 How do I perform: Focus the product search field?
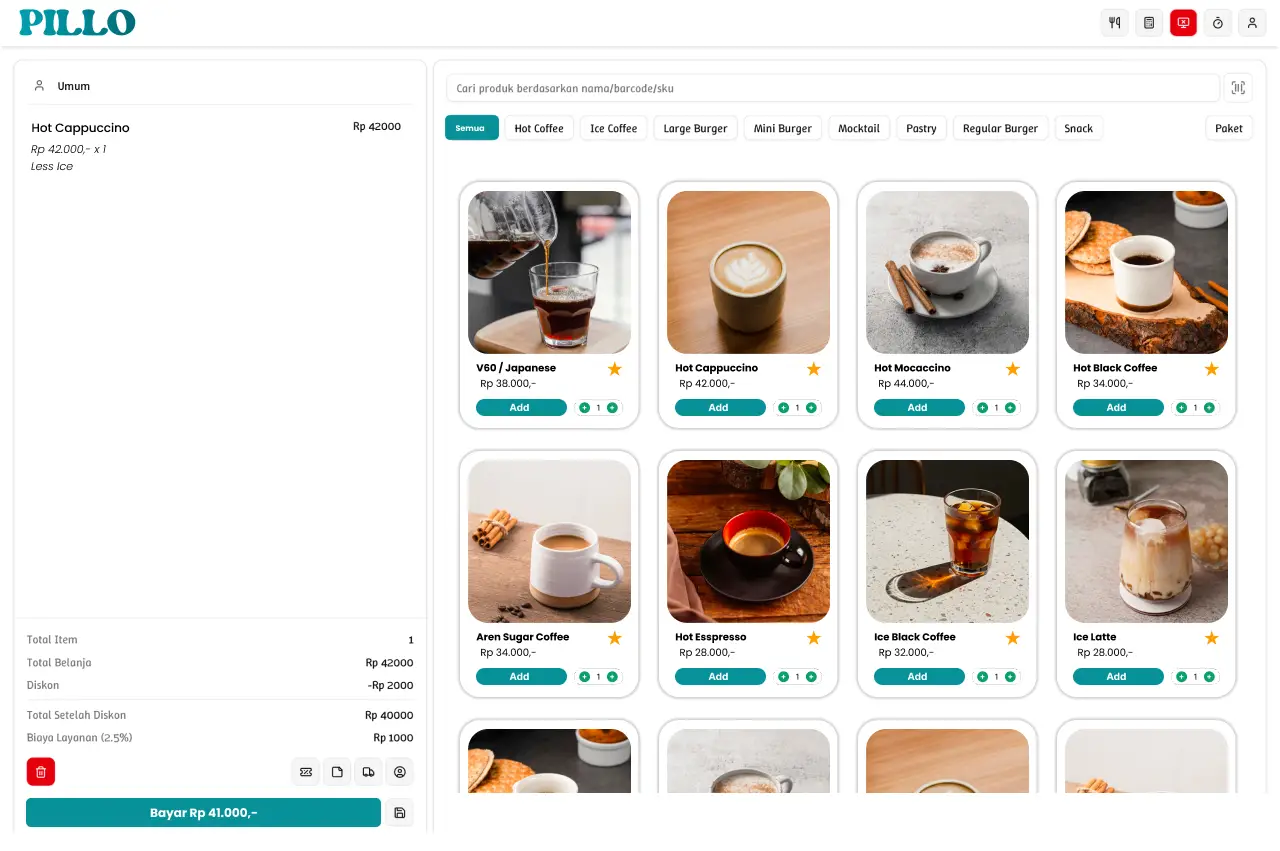[x=832, y=88]
